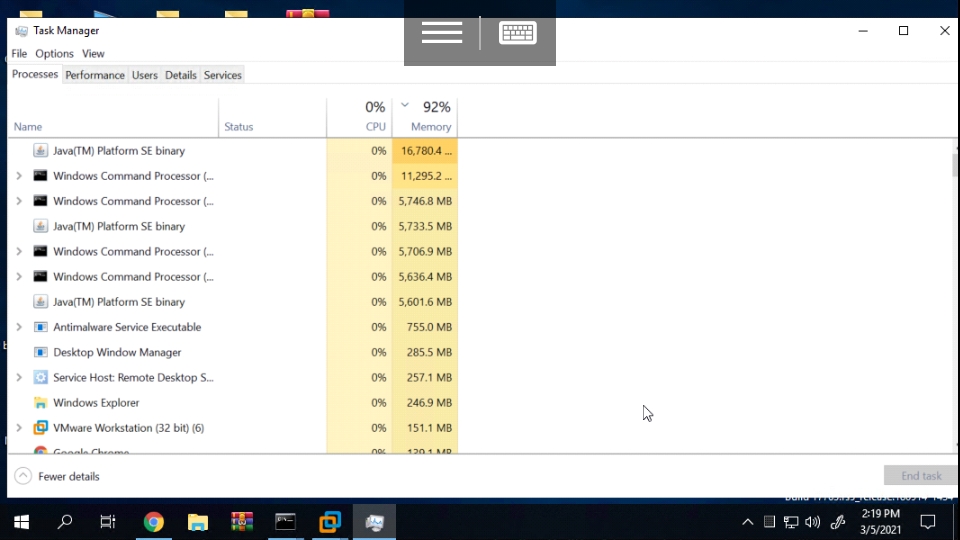This screenshot has height=540, width=960.
Task: Switch to the Users tab
Action: coord(144,75)
